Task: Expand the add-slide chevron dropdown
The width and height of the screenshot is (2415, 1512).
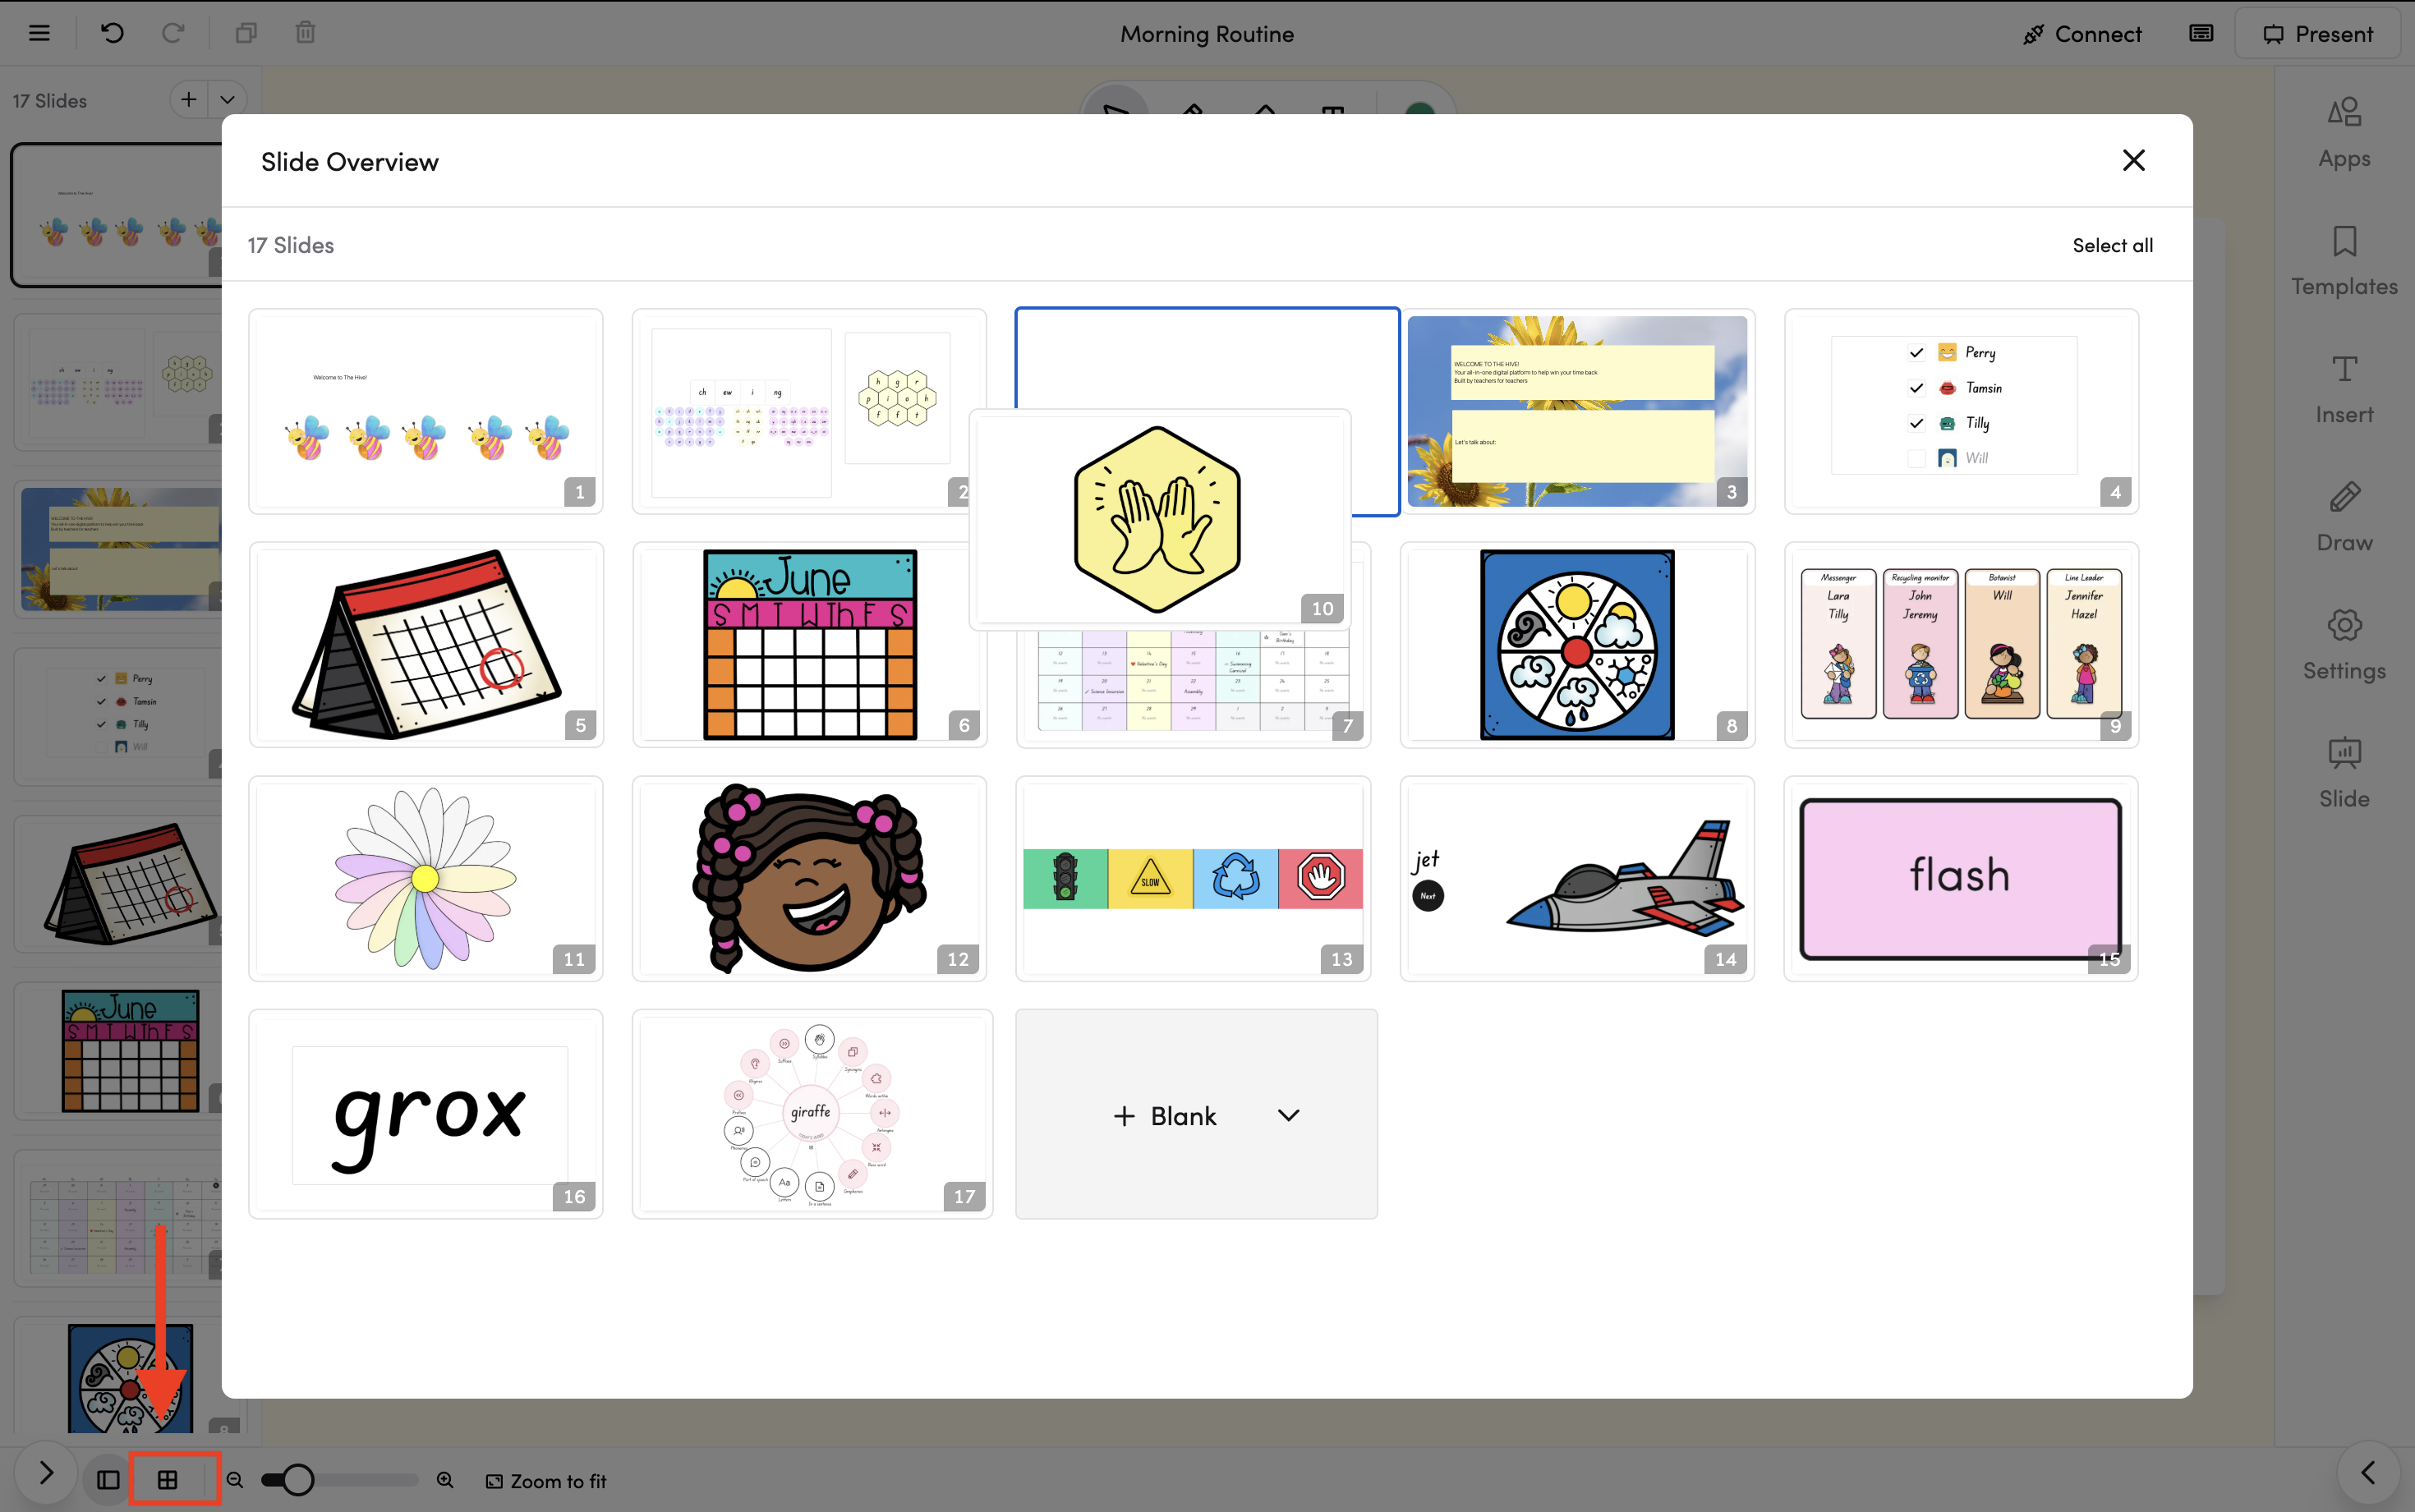Action: tap(228, 100)
